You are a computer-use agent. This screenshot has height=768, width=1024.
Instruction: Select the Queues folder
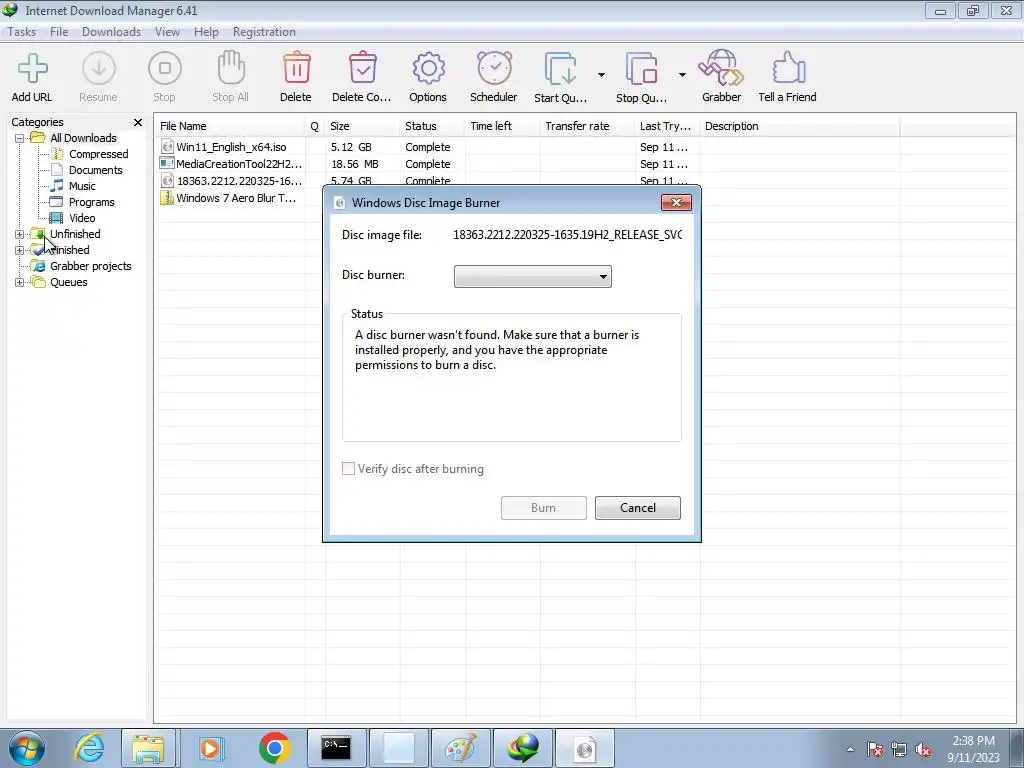[x=69, y=282]
